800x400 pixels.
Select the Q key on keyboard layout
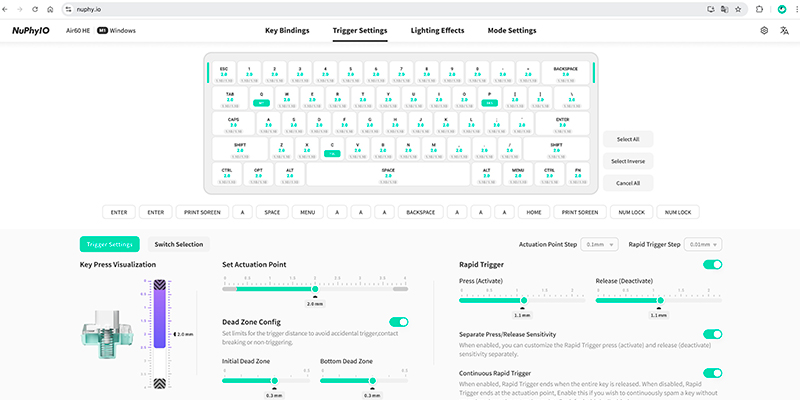coord(262,98)
